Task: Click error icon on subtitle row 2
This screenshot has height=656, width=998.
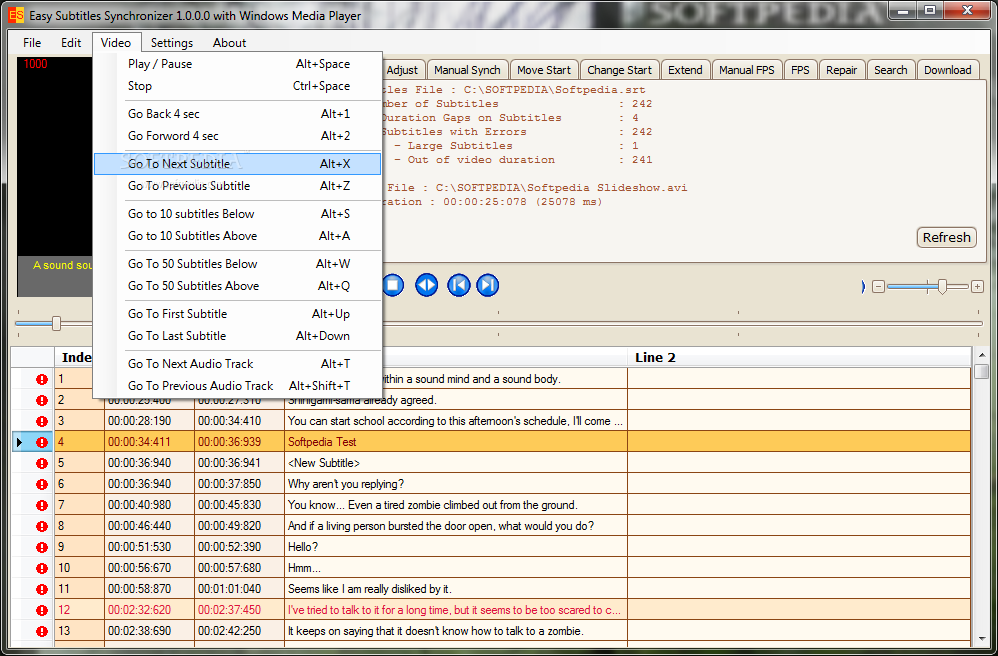Action: tap(42, 400)
